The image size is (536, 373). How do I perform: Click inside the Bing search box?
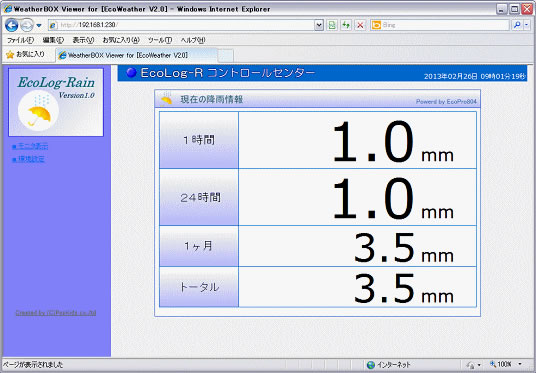[444, 25]
